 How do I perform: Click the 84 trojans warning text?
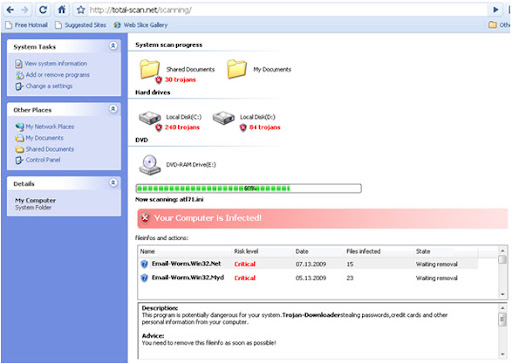point(265,127)
